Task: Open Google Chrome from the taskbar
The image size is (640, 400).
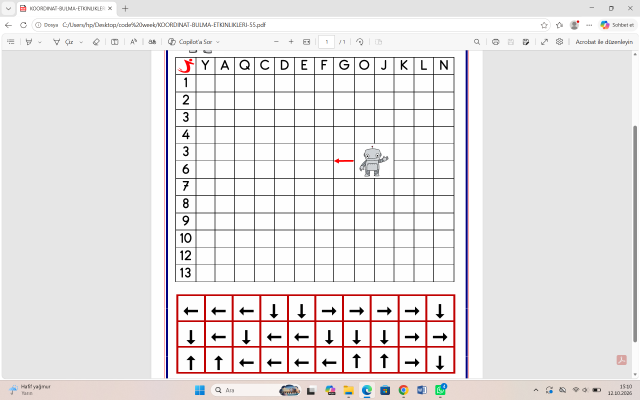Action: coord(403,390)
